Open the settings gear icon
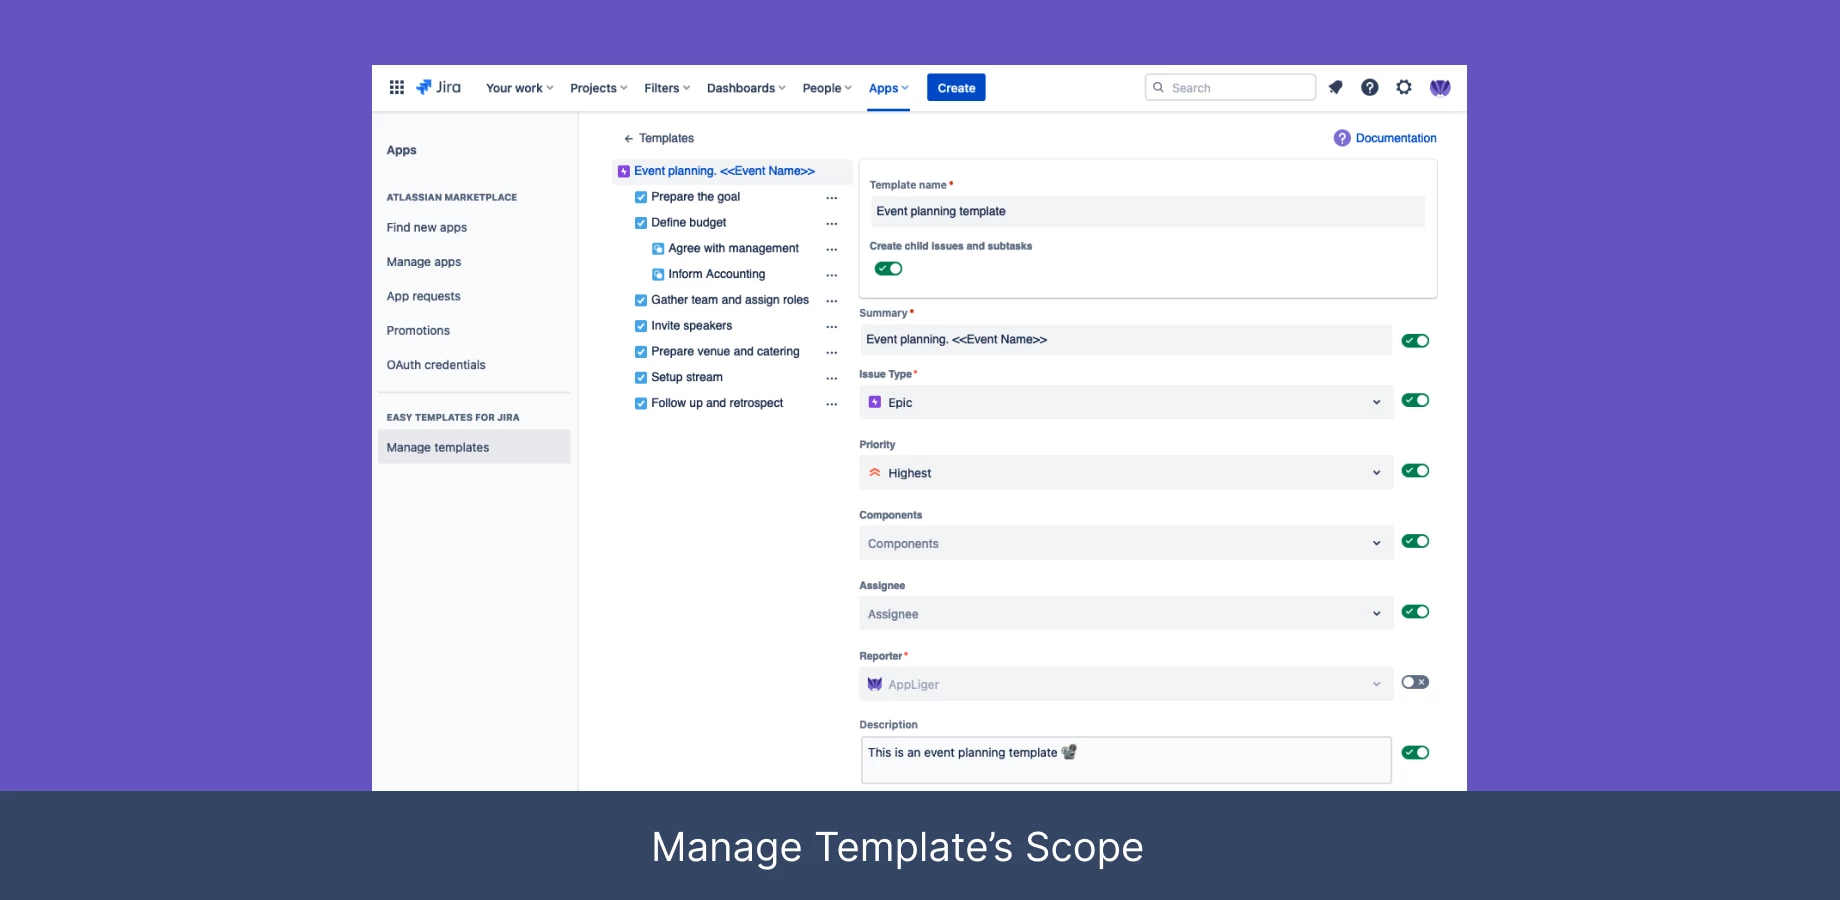 pyautogui.click(x=1404, y=88)
